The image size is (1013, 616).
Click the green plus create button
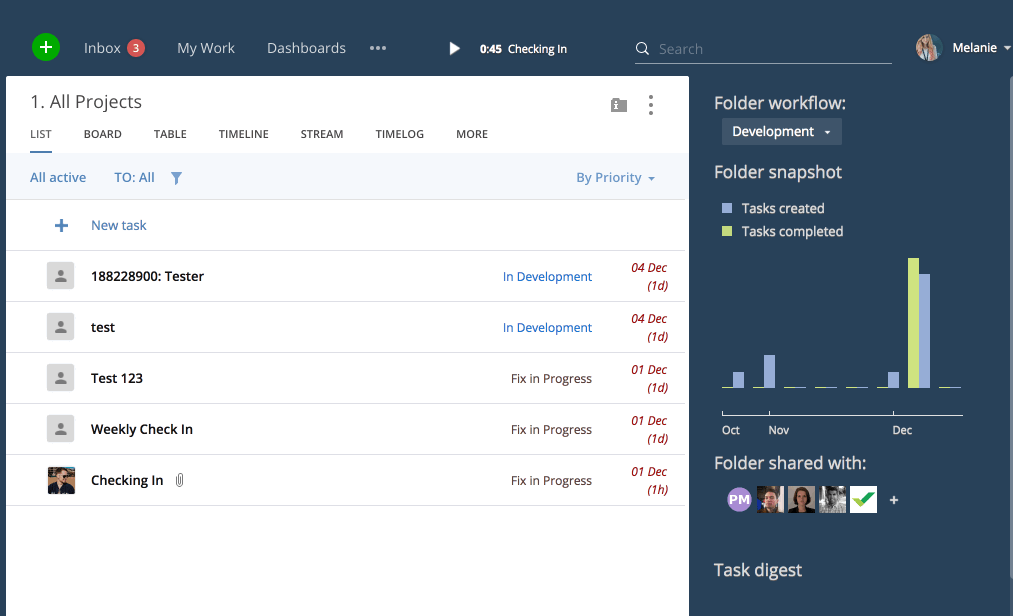point(46,47)
